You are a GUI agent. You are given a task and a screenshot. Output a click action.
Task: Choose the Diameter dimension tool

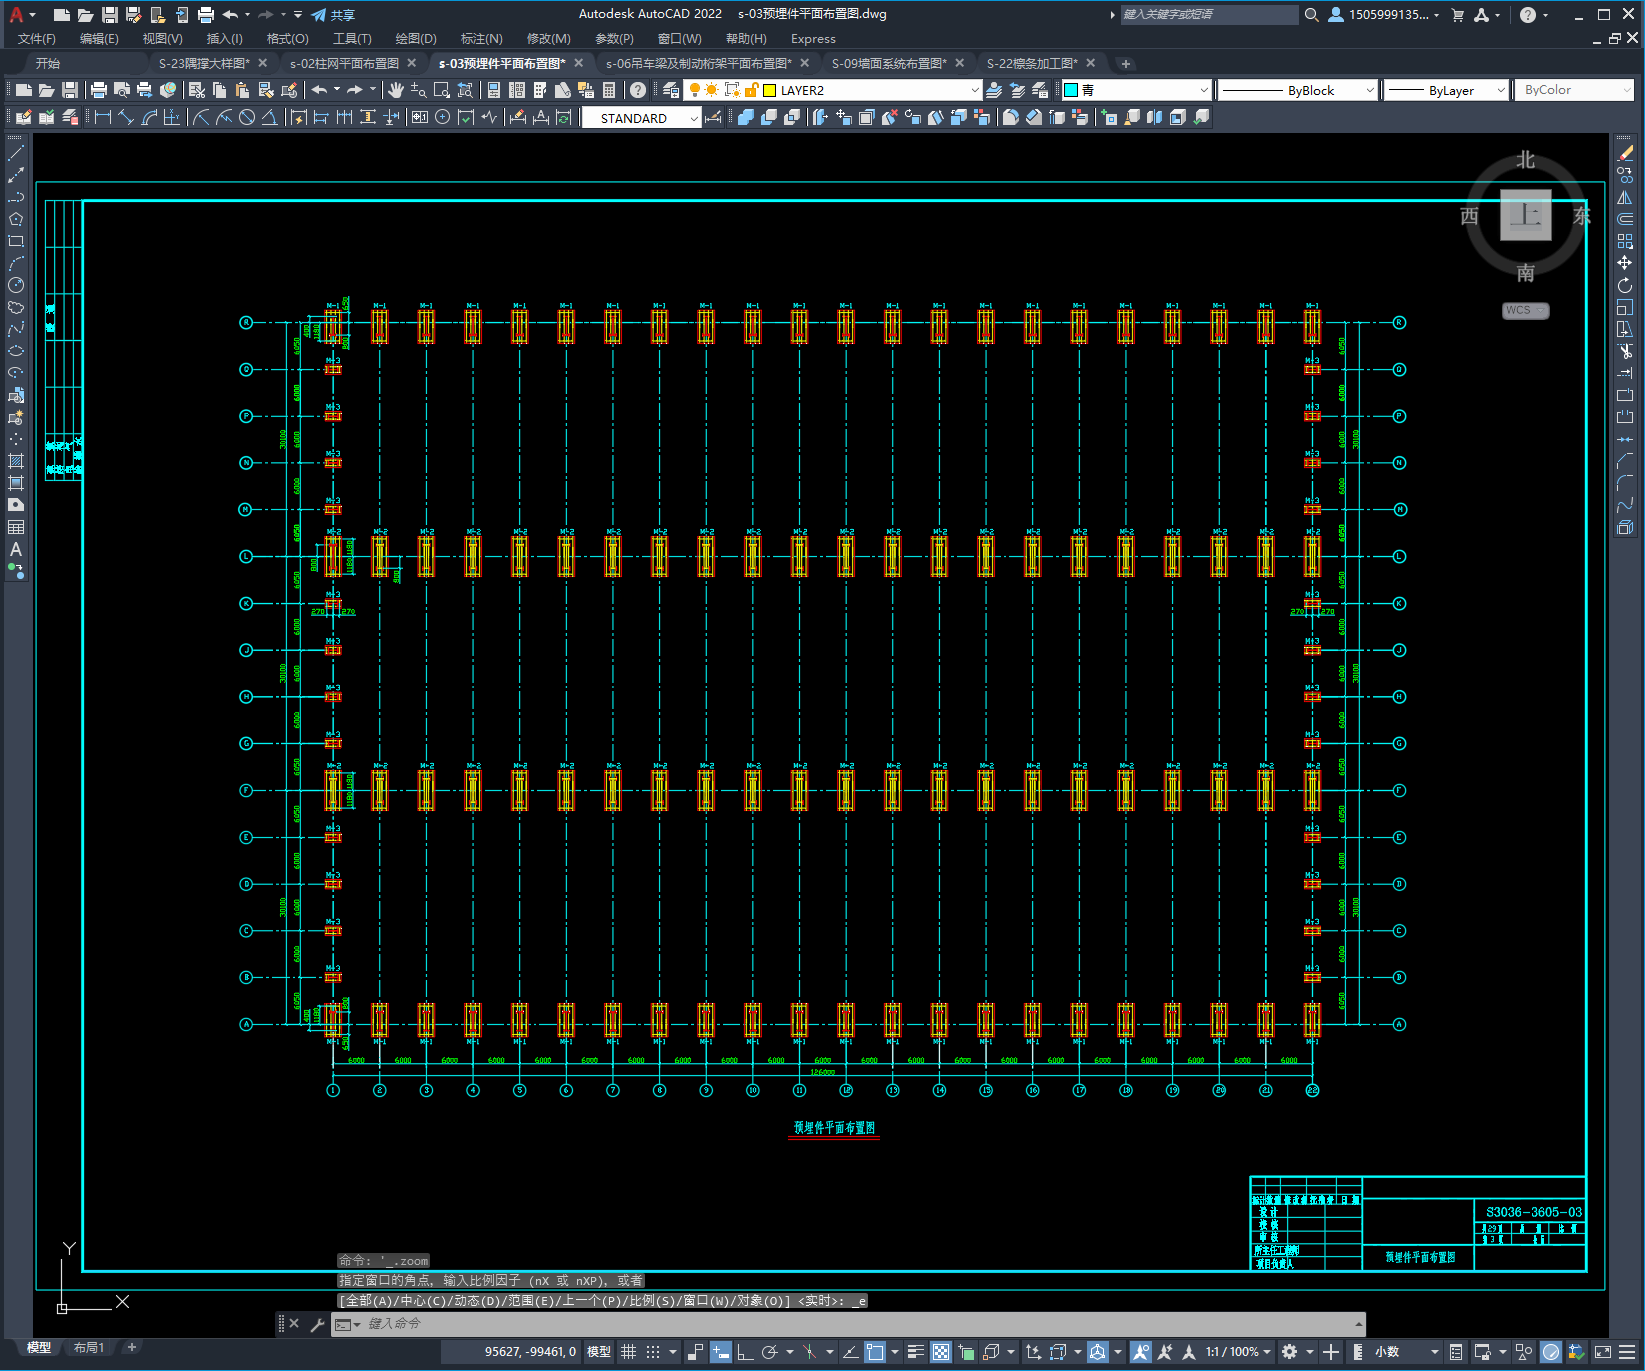point(247,117)
